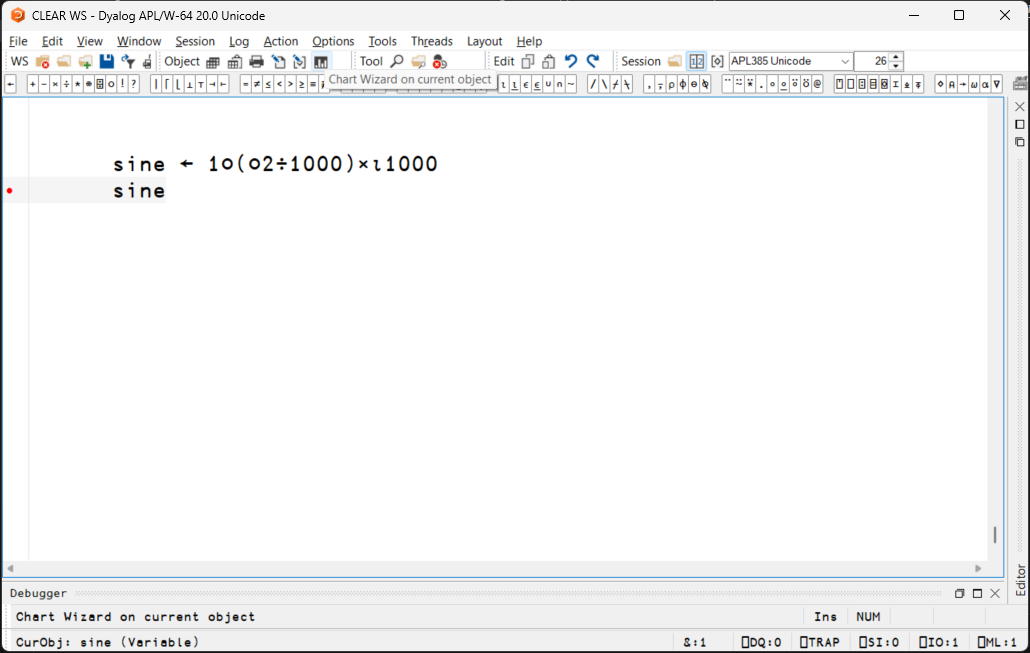This screenshot has height=653, width=1030.
Task: Insert the left arrow assignment glyph
Action: (x=11, y=84)
